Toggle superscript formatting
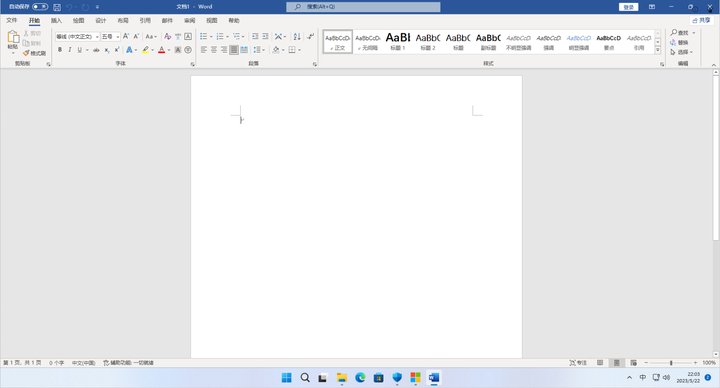 point(117,50)
